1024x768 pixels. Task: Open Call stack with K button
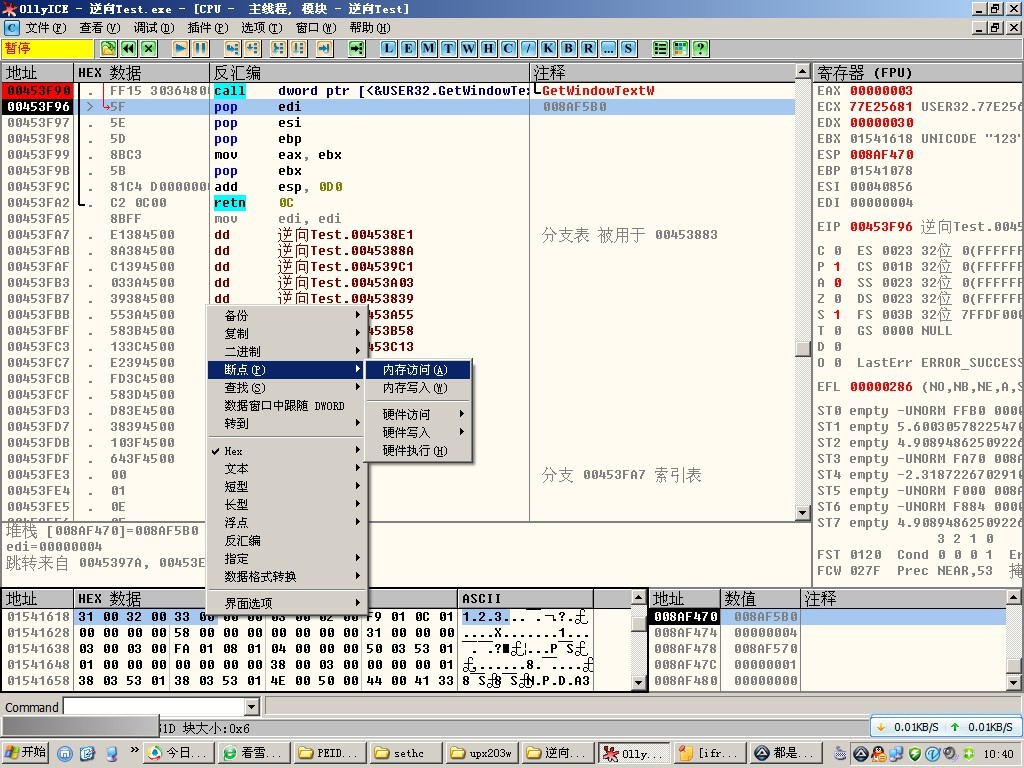[549, 48]
